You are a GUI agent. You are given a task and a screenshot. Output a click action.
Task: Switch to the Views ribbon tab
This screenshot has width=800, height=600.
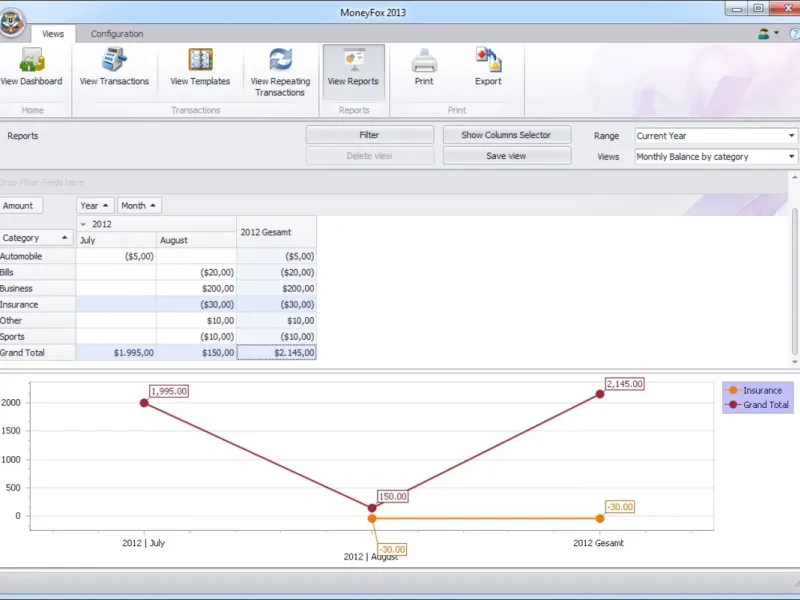point(53,34)
